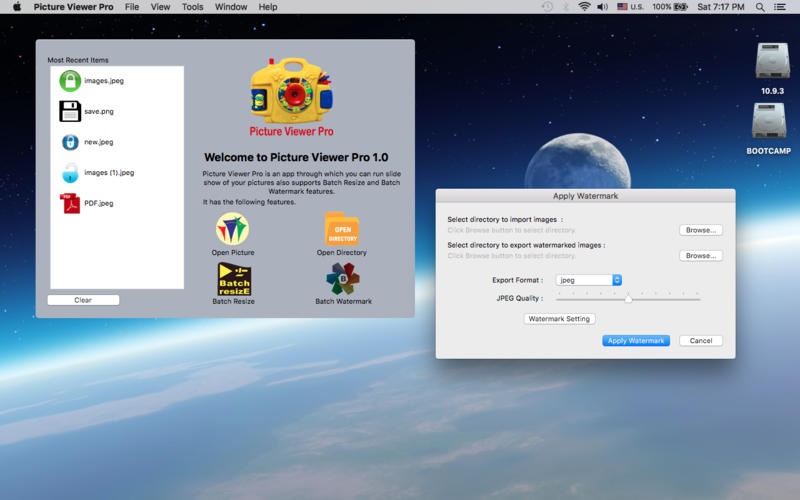Viewport: 800px width, 500px height.
Task: Click the blue Apply Watermark button
Action: [636, 340]
